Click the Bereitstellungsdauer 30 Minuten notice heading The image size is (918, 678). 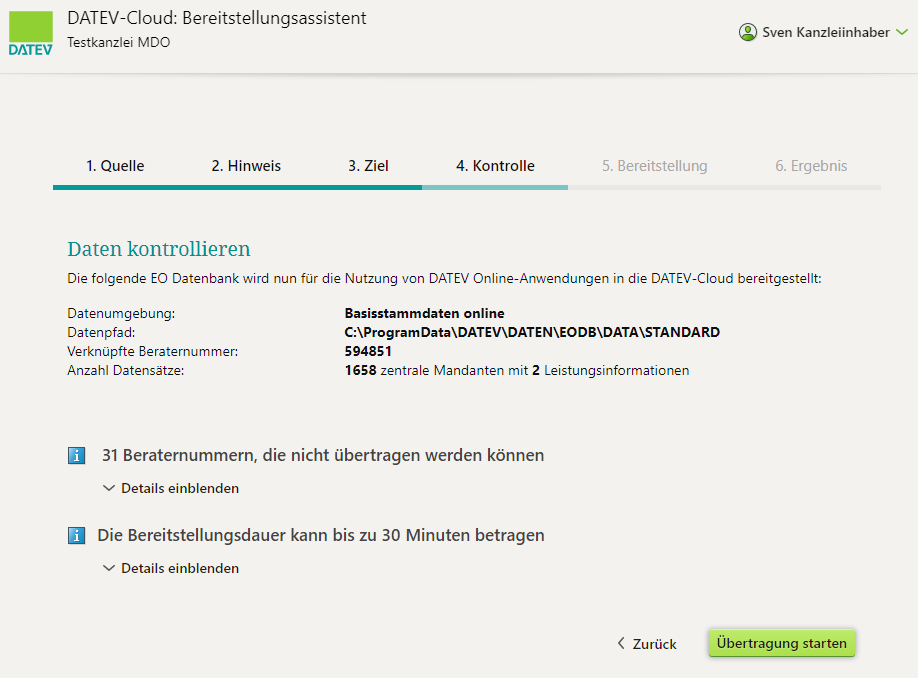(x=321, y=535)
